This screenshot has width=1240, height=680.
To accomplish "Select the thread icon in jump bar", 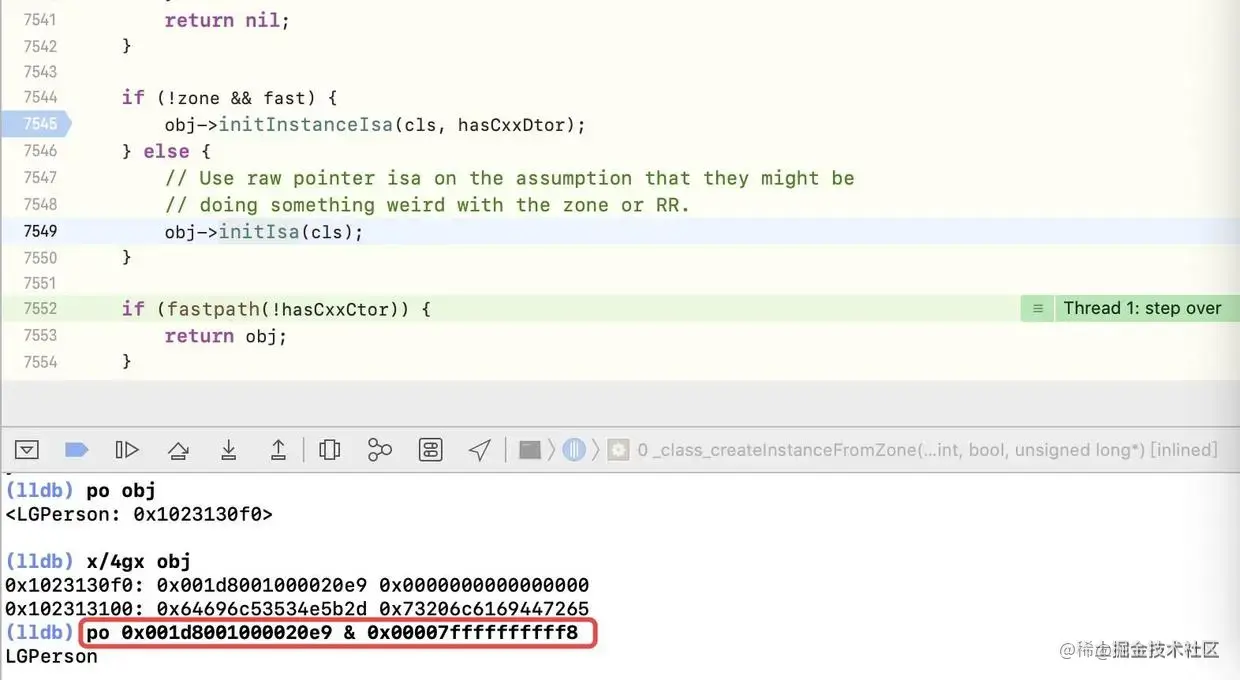I will click(574, 450).
